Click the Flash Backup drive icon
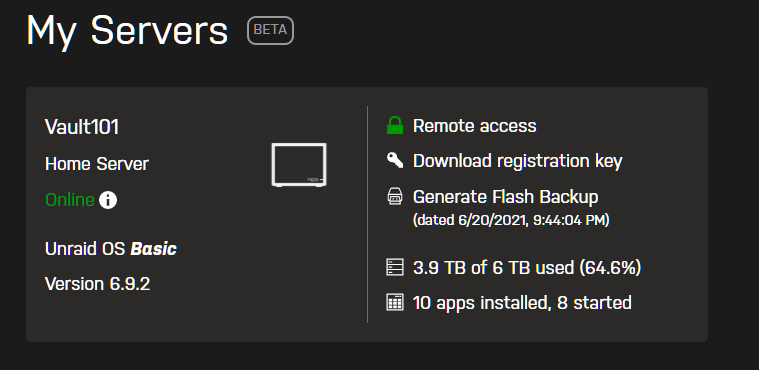This screenshot has width=759, height=370. click(x=395, y=197)
